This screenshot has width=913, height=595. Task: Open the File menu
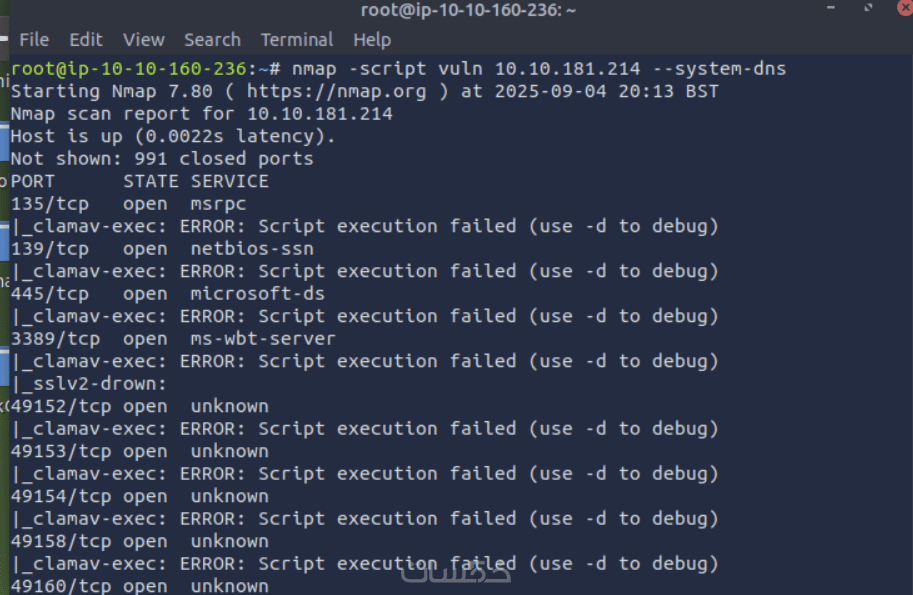(x=34, y=40)
